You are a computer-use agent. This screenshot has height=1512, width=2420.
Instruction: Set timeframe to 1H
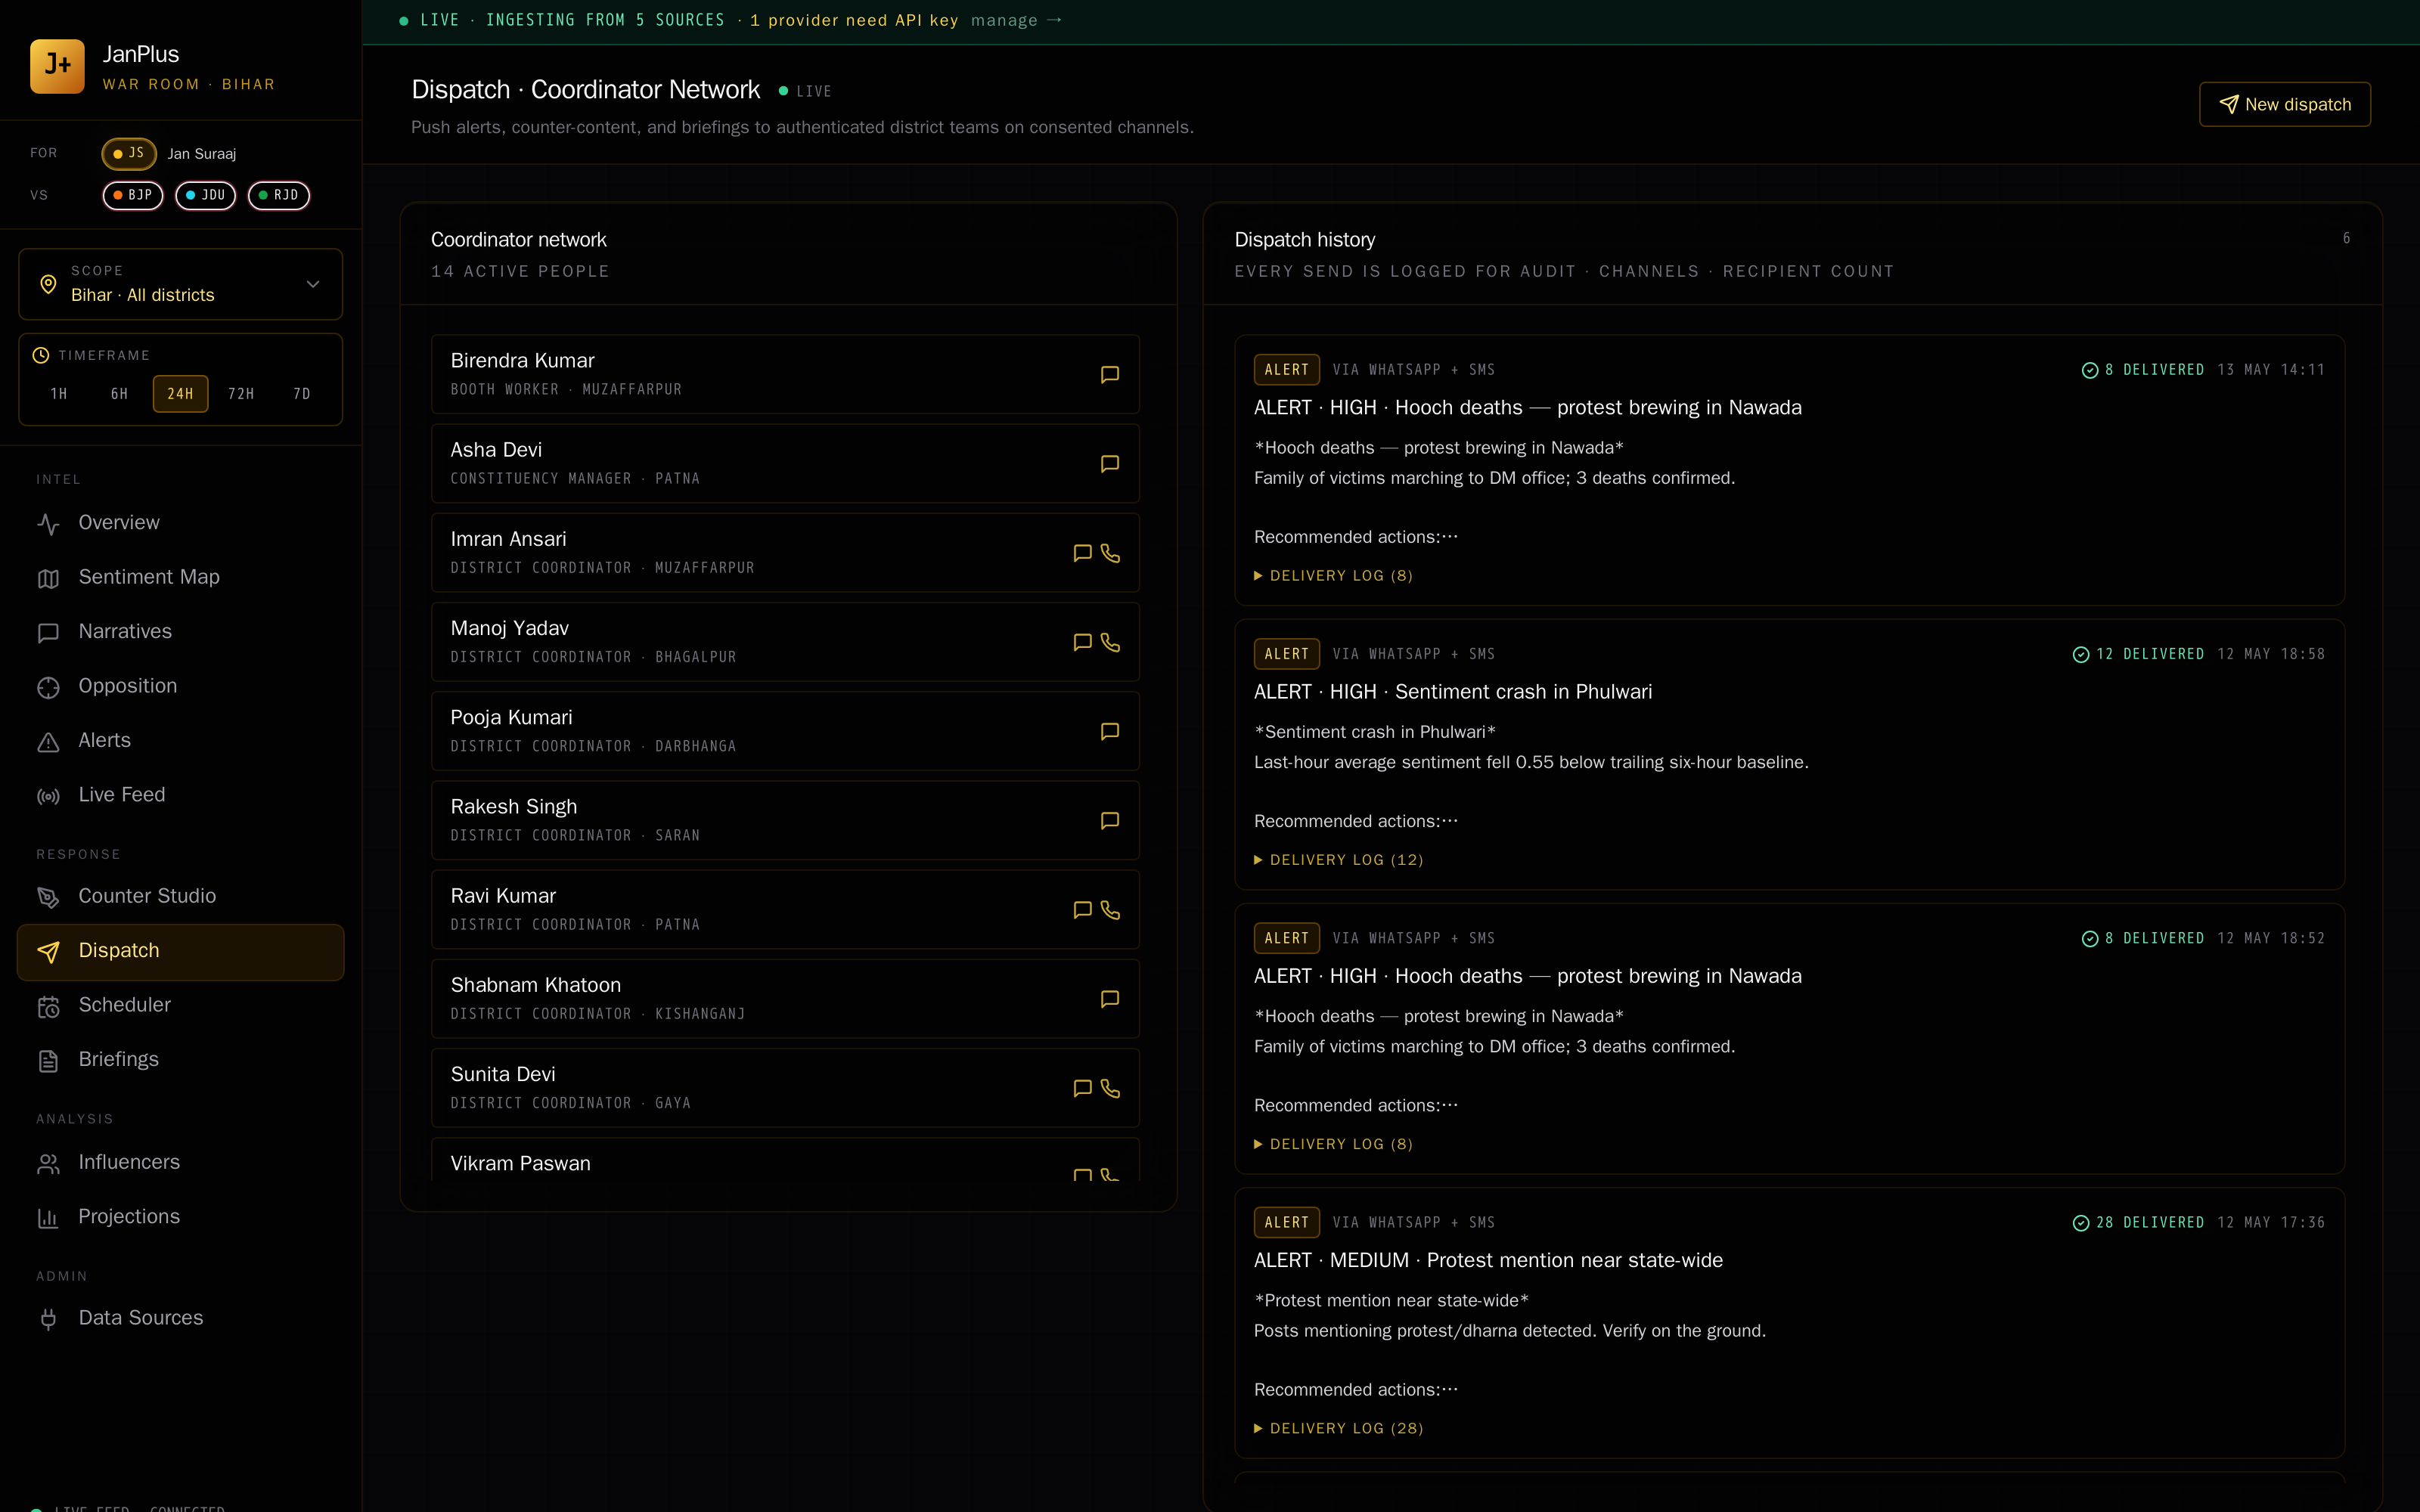(59, 394)
